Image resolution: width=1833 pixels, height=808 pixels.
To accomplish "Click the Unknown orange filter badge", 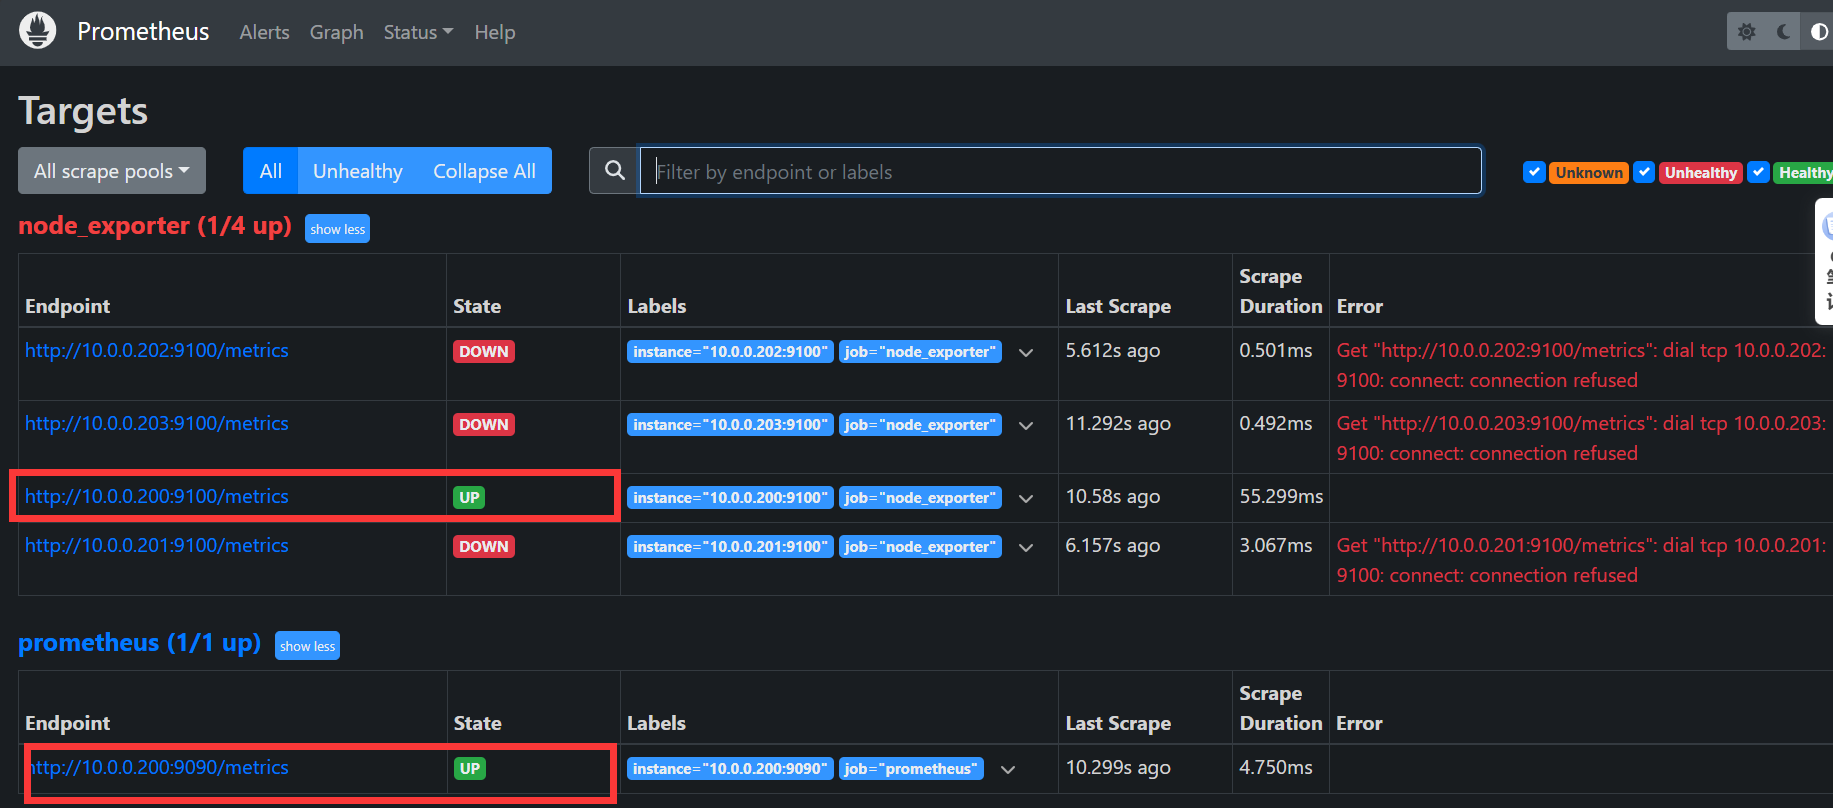I will (x=1589, y=173).
